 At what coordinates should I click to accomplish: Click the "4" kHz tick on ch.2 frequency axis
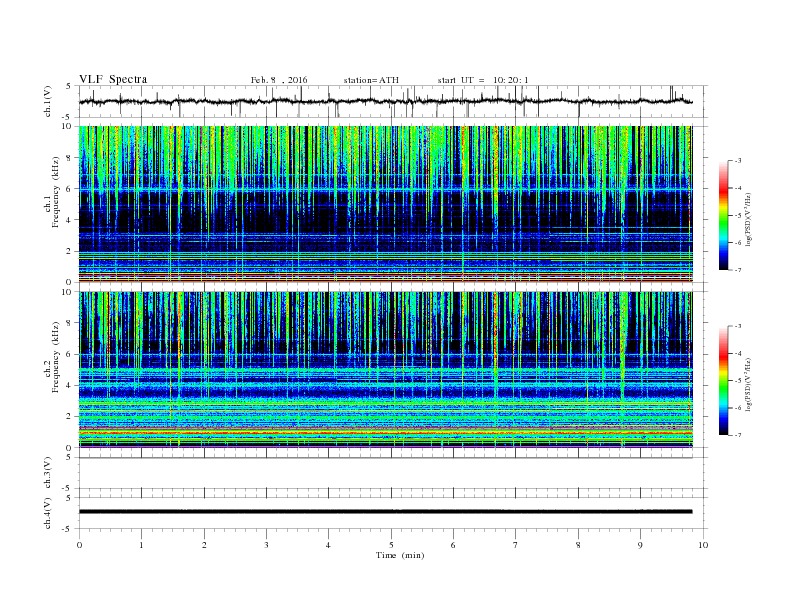(69, 386)
